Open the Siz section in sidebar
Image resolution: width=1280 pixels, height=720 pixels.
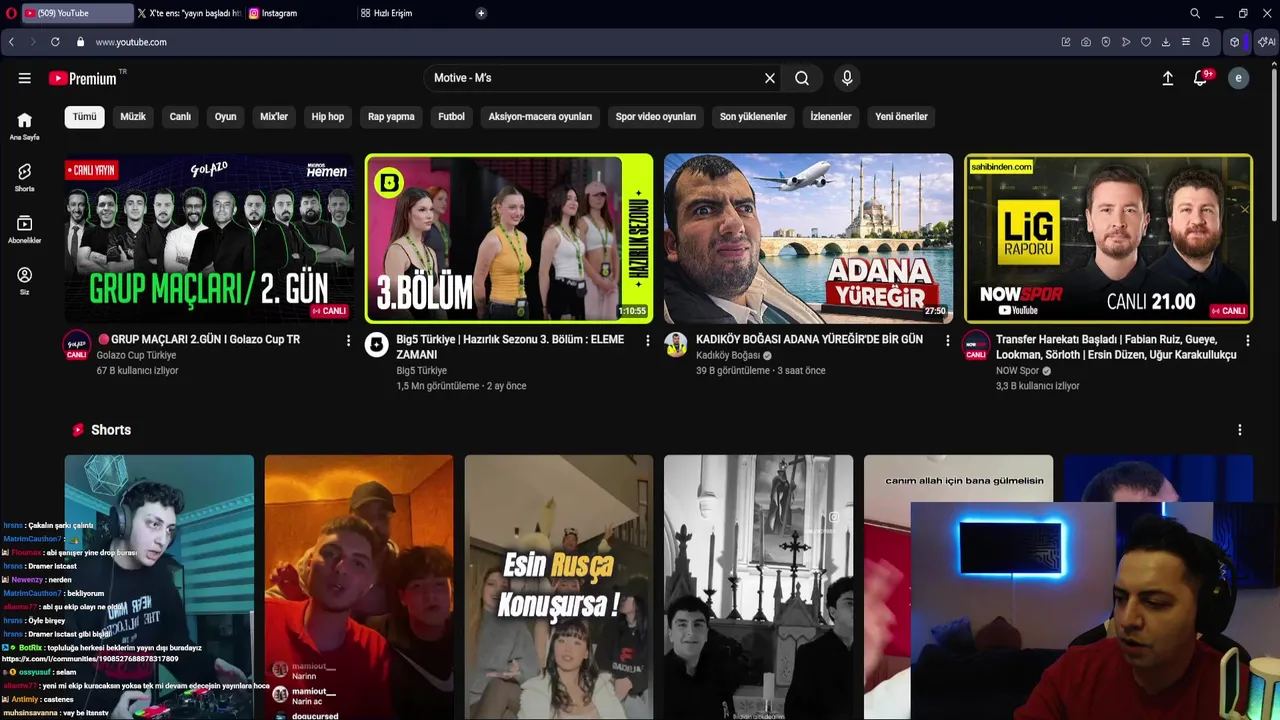(x=24, y=281)
